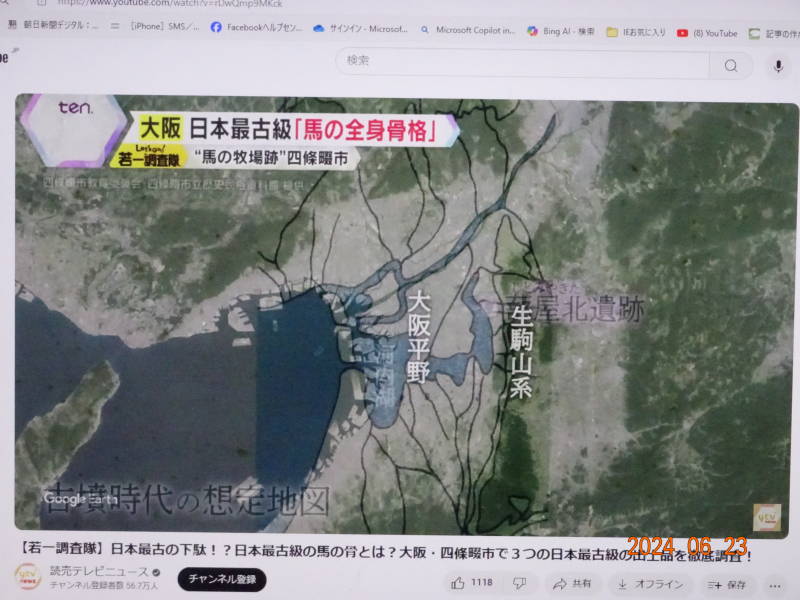Subscribe with チャンネル登録 button
This screenshot has height=600, width=800.
point(222,579)
